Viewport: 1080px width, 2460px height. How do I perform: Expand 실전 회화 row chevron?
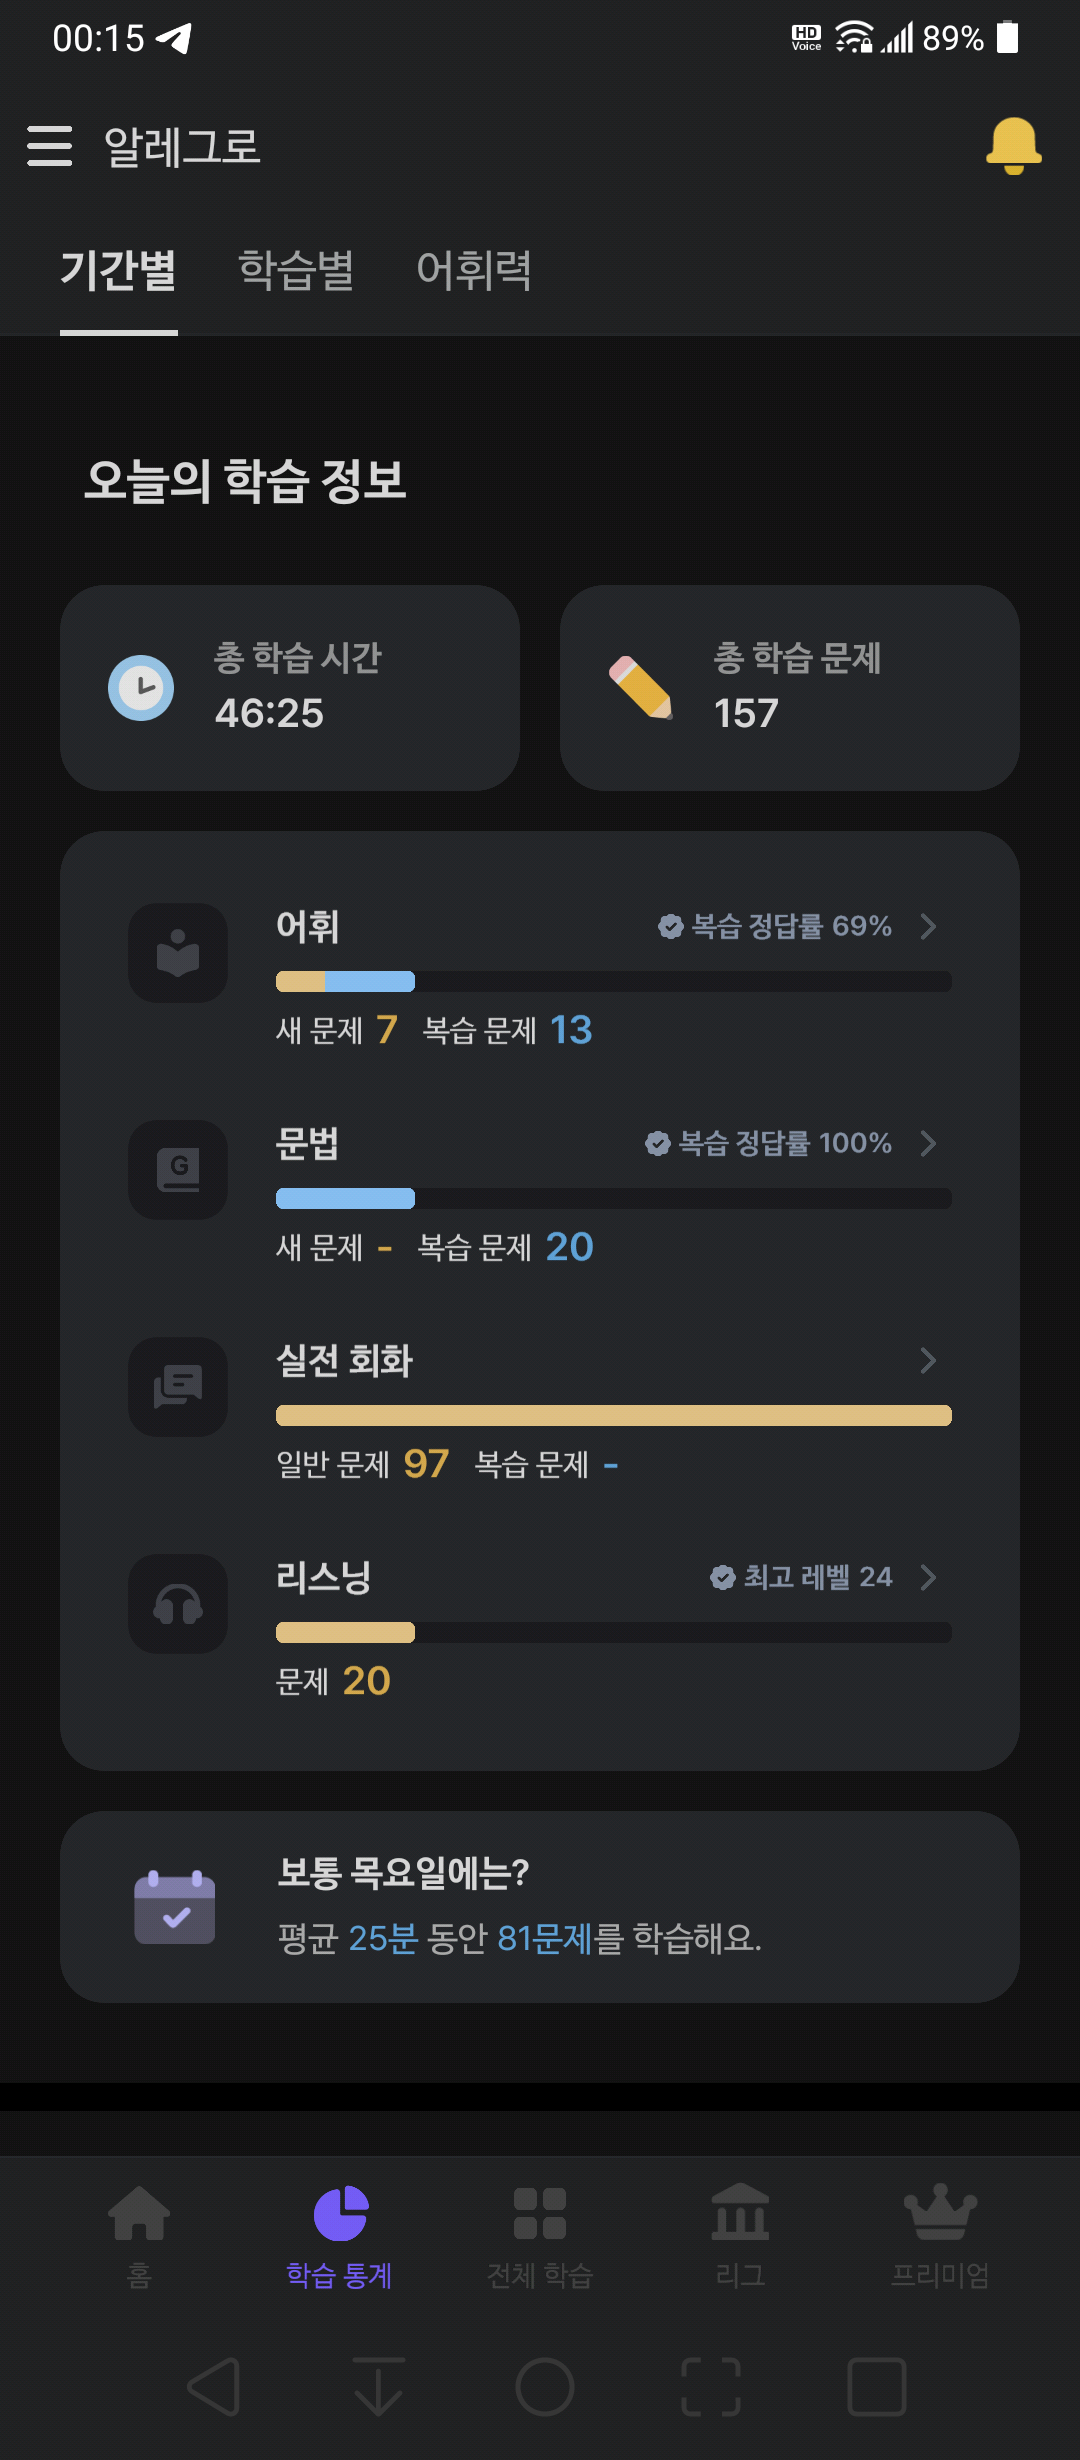point(928,1360)
